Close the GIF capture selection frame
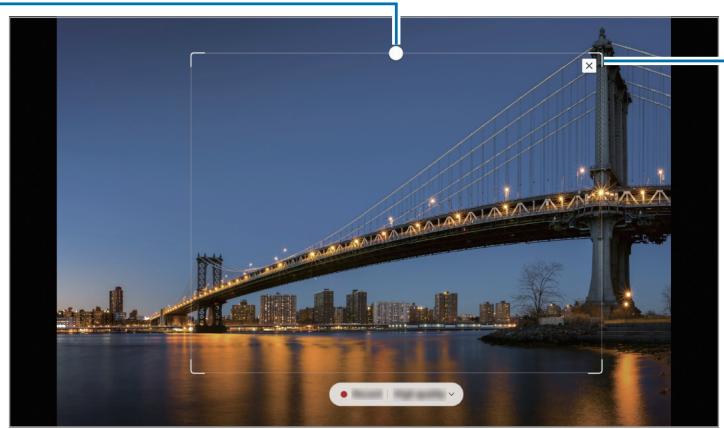 (589, 66)
